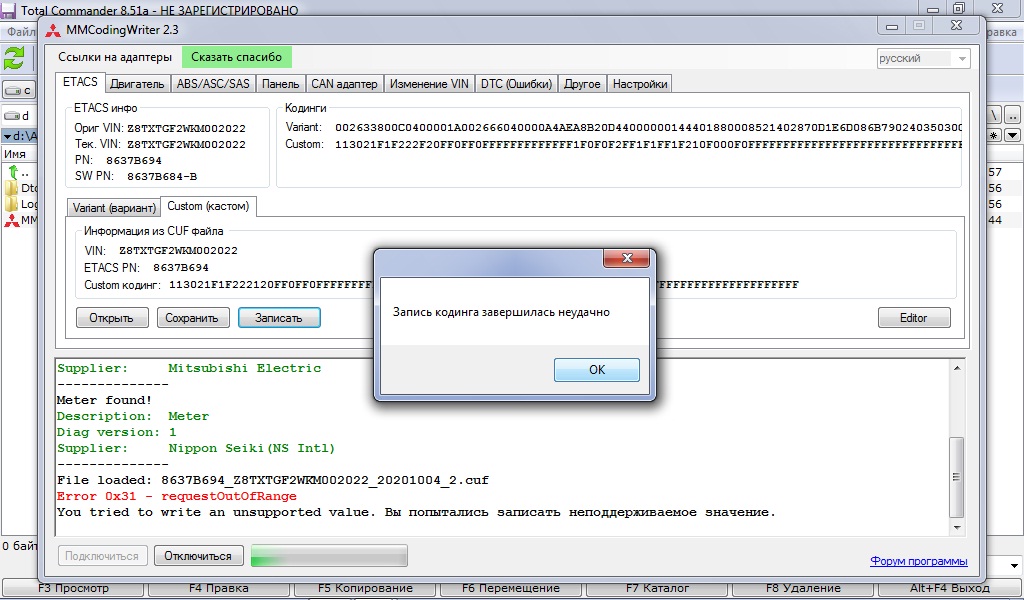1024x600 pixels.
Task: Select the Панель tab
Action: (x=280, y=84)
